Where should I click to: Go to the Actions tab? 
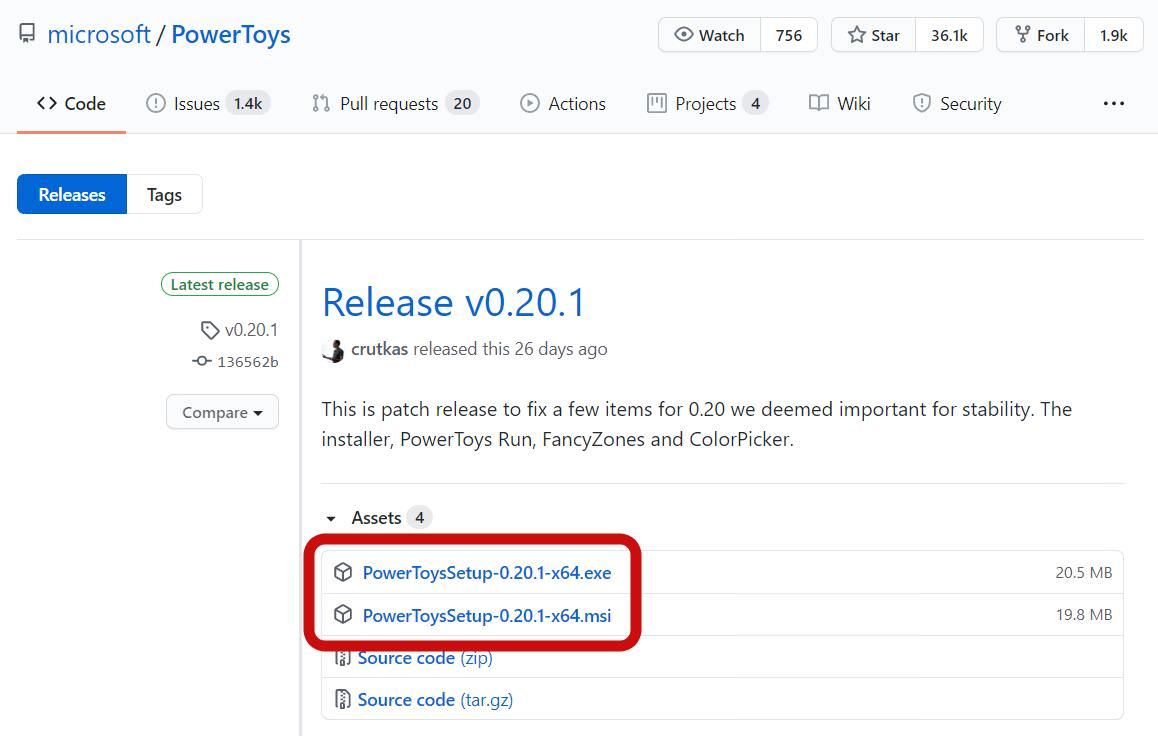point(563,104)
